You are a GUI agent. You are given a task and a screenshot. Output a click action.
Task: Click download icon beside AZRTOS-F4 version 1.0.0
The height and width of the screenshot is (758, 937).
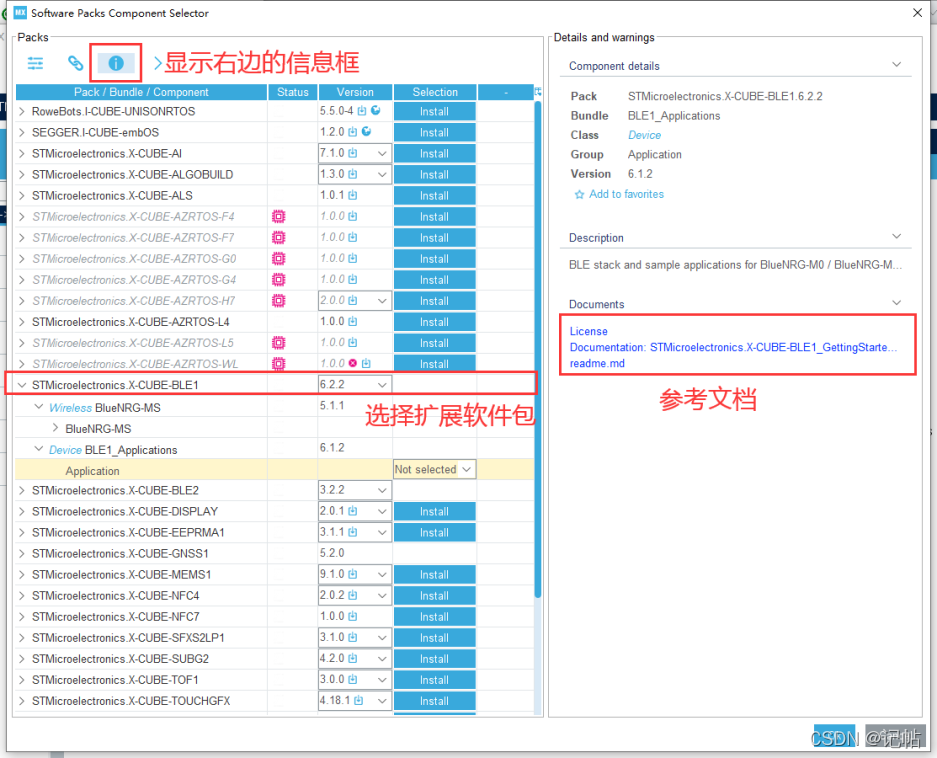(x=353, y=216)
